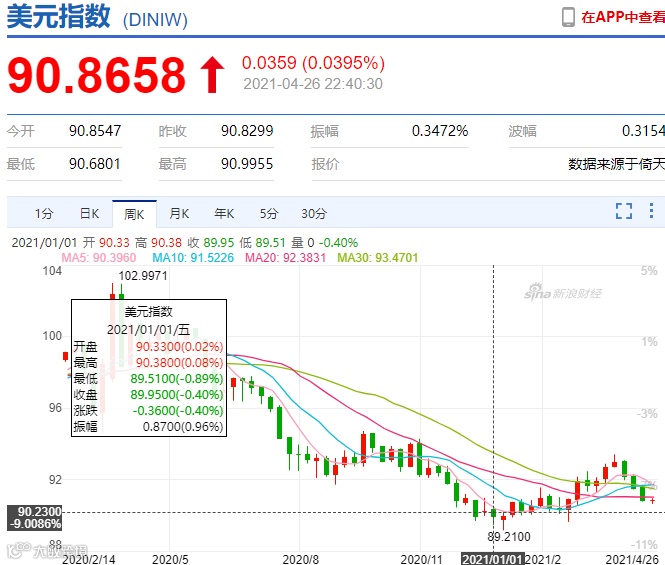Image resolution: width=665 pixels, height=565 pixels.
Task: Click the highlighted date label 2021/01/01
Action: 493,559
